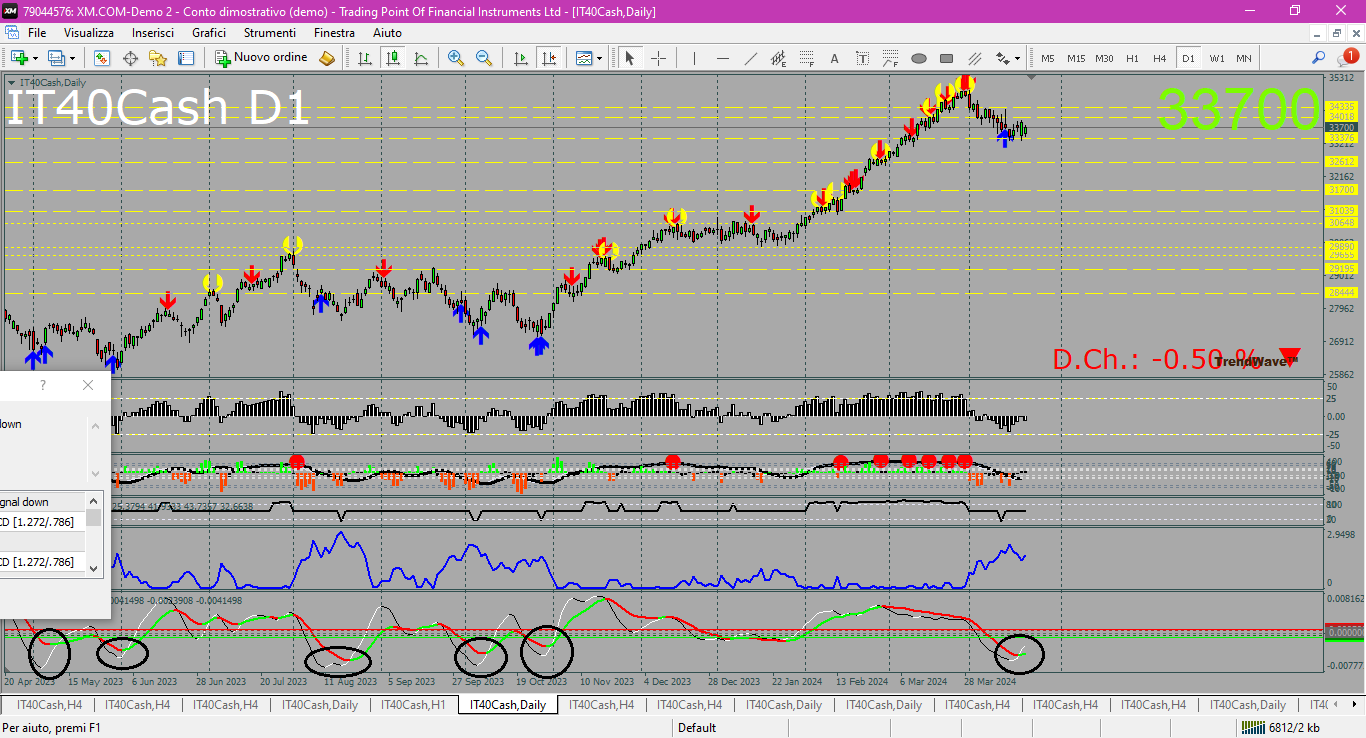Open the notifications chat bubble icon
1366x738 pixels.
coord(1347,58)
